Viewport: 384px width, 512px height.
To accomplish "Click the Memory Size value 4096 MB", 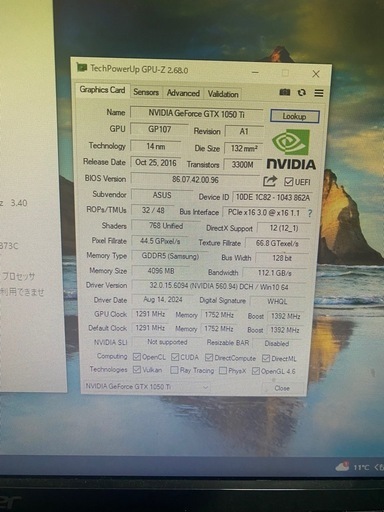I will tap(161, 271).
